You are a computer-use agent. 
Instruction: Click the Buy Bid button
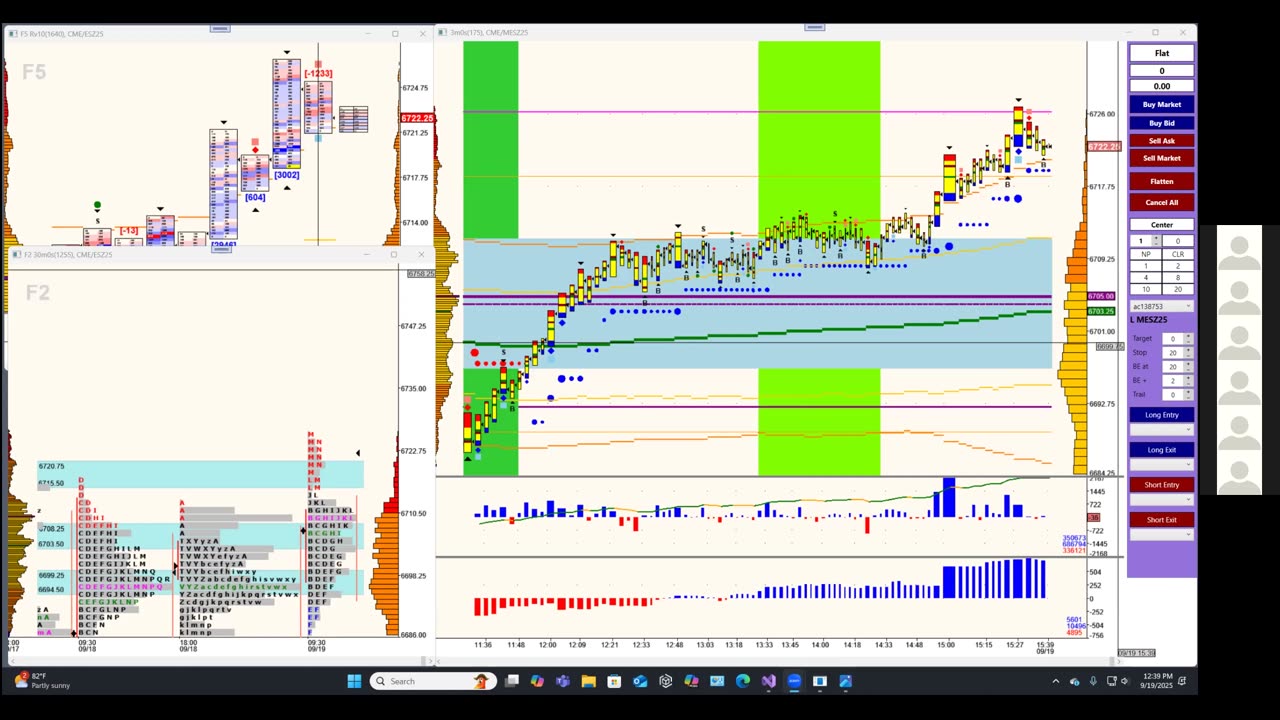1161,123
